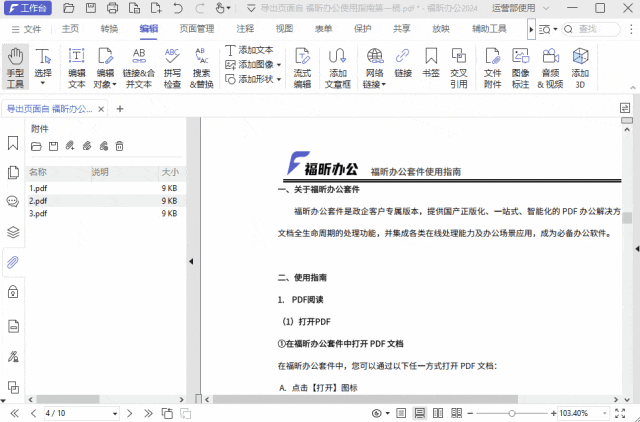
Task: Expand the Edit Object (编辑对象) dropdown
Action: 114,84
